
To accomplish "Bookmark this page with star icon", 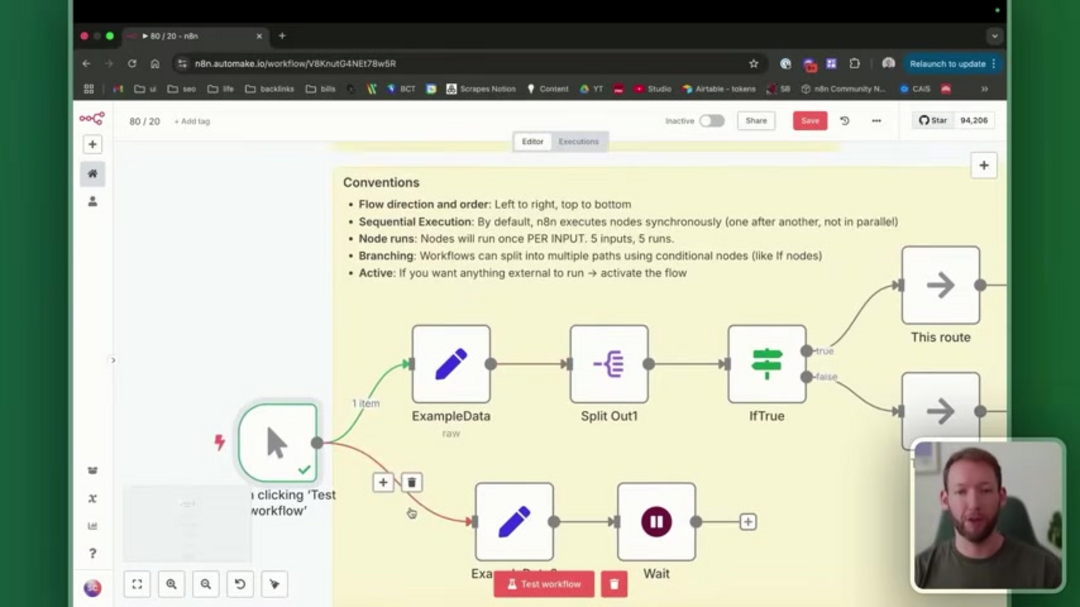I will [753, 63].
